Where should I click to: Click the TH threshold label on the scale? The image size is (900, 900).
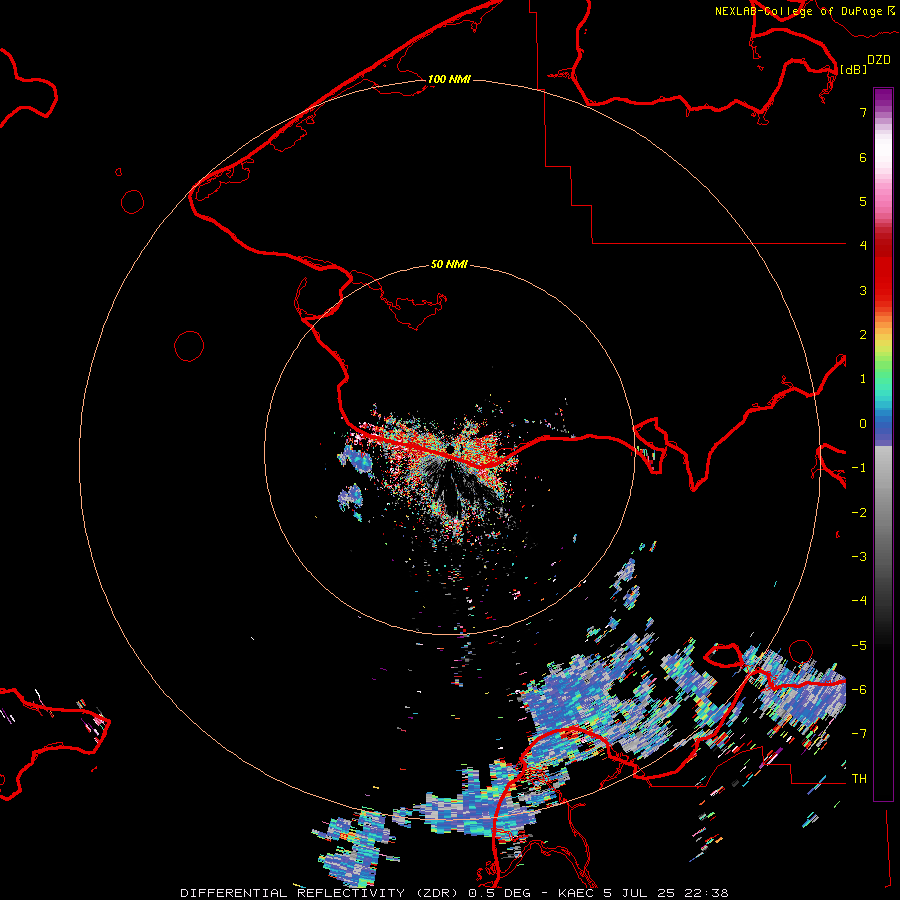pyautogui.click(x=859, y=779)
